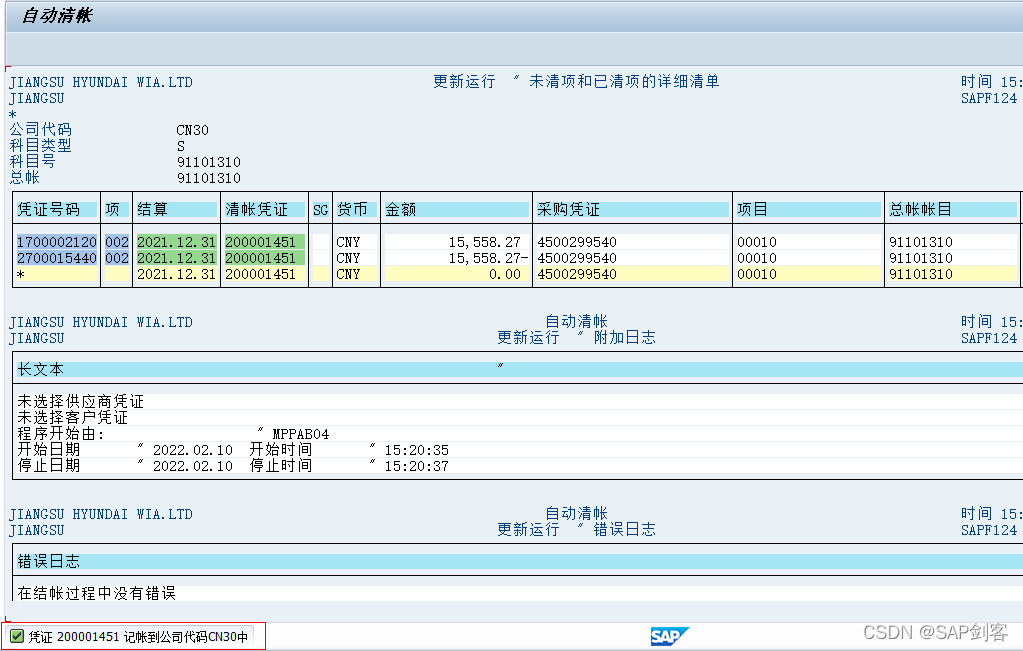The width and height of the screenshot is (1023, 651).
Task: Click the CNY currency cell in the total row
Action: pyautogui.click(x=348, y=275)
